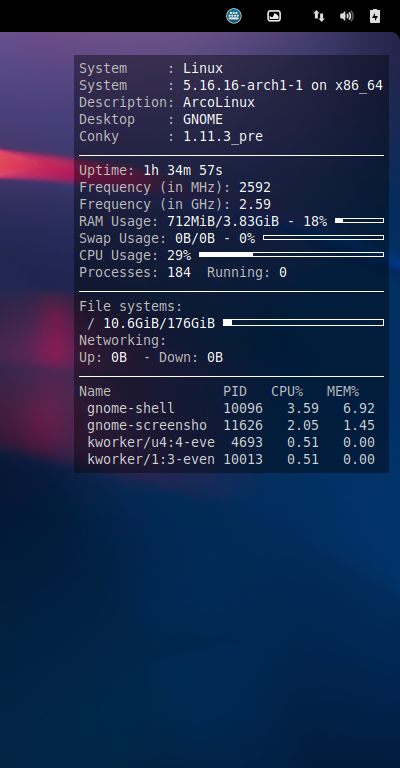The height and width of the screenshot is (768, 400).
Task: Click the MEM% column header
Action: [x=343, y=391]
